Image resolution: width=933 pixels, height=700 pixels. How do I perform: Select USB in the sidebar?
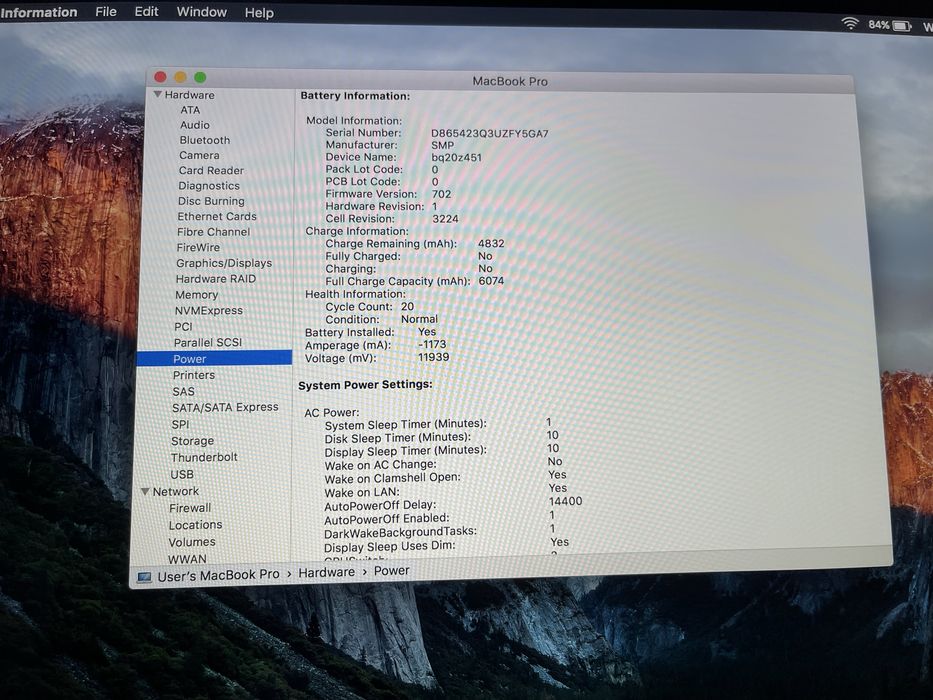coord(181,474)
